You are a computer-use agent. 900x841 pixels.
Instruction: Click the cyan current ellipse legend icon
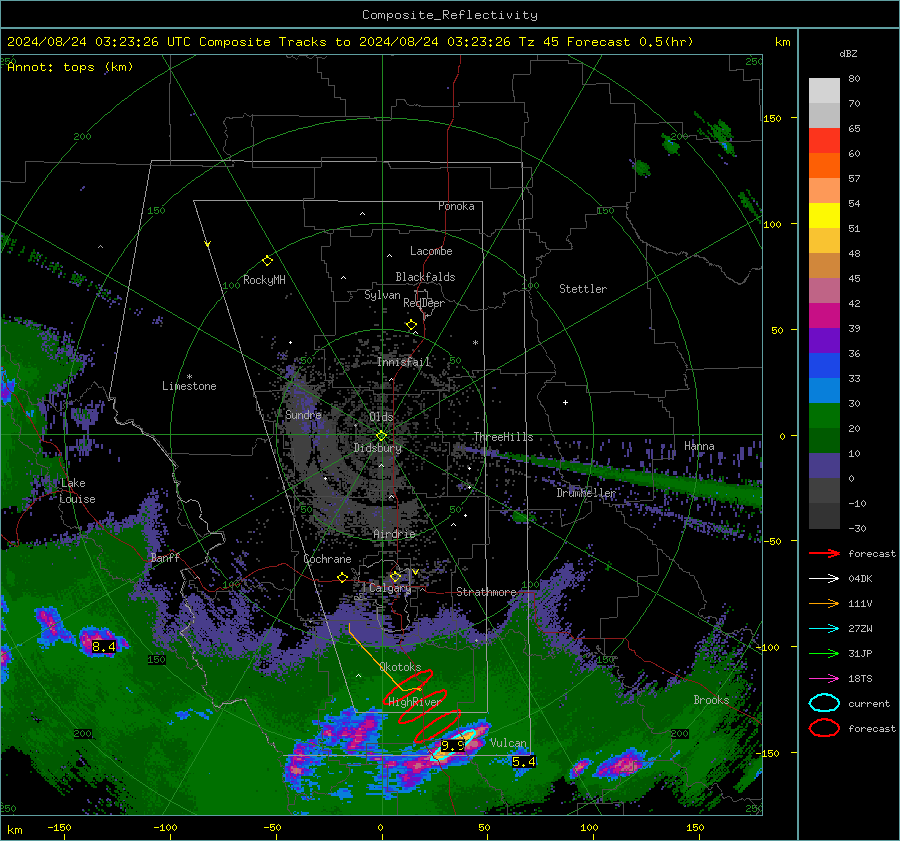pos(824,703)
